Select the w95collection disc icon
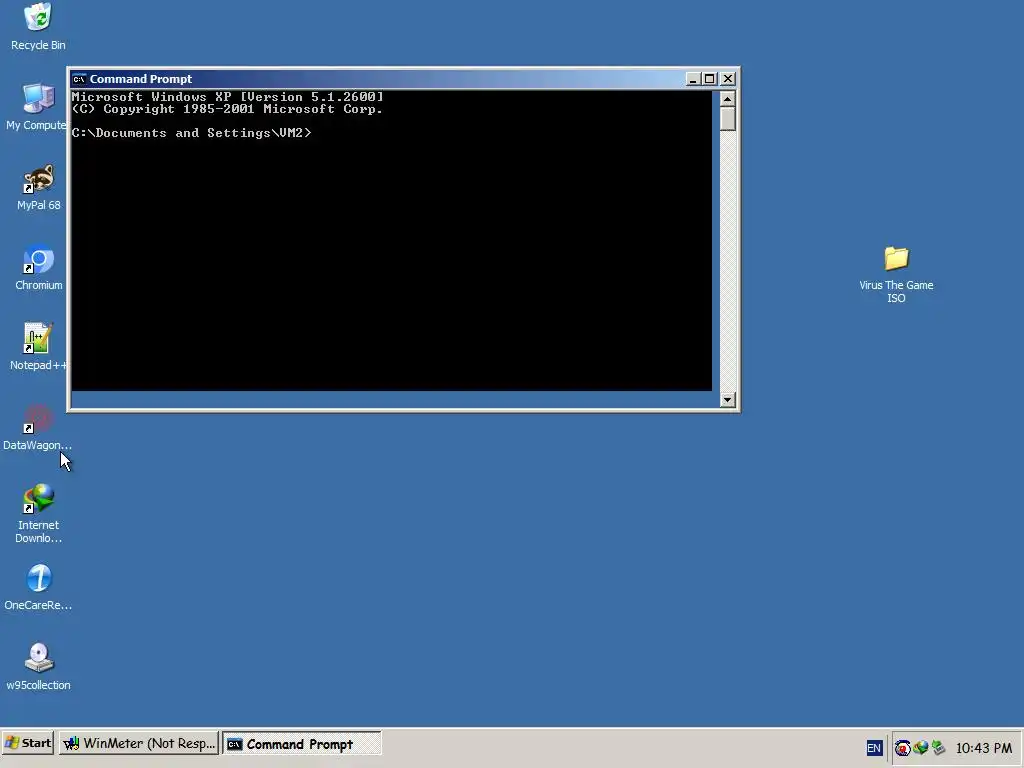 [39, 658]
